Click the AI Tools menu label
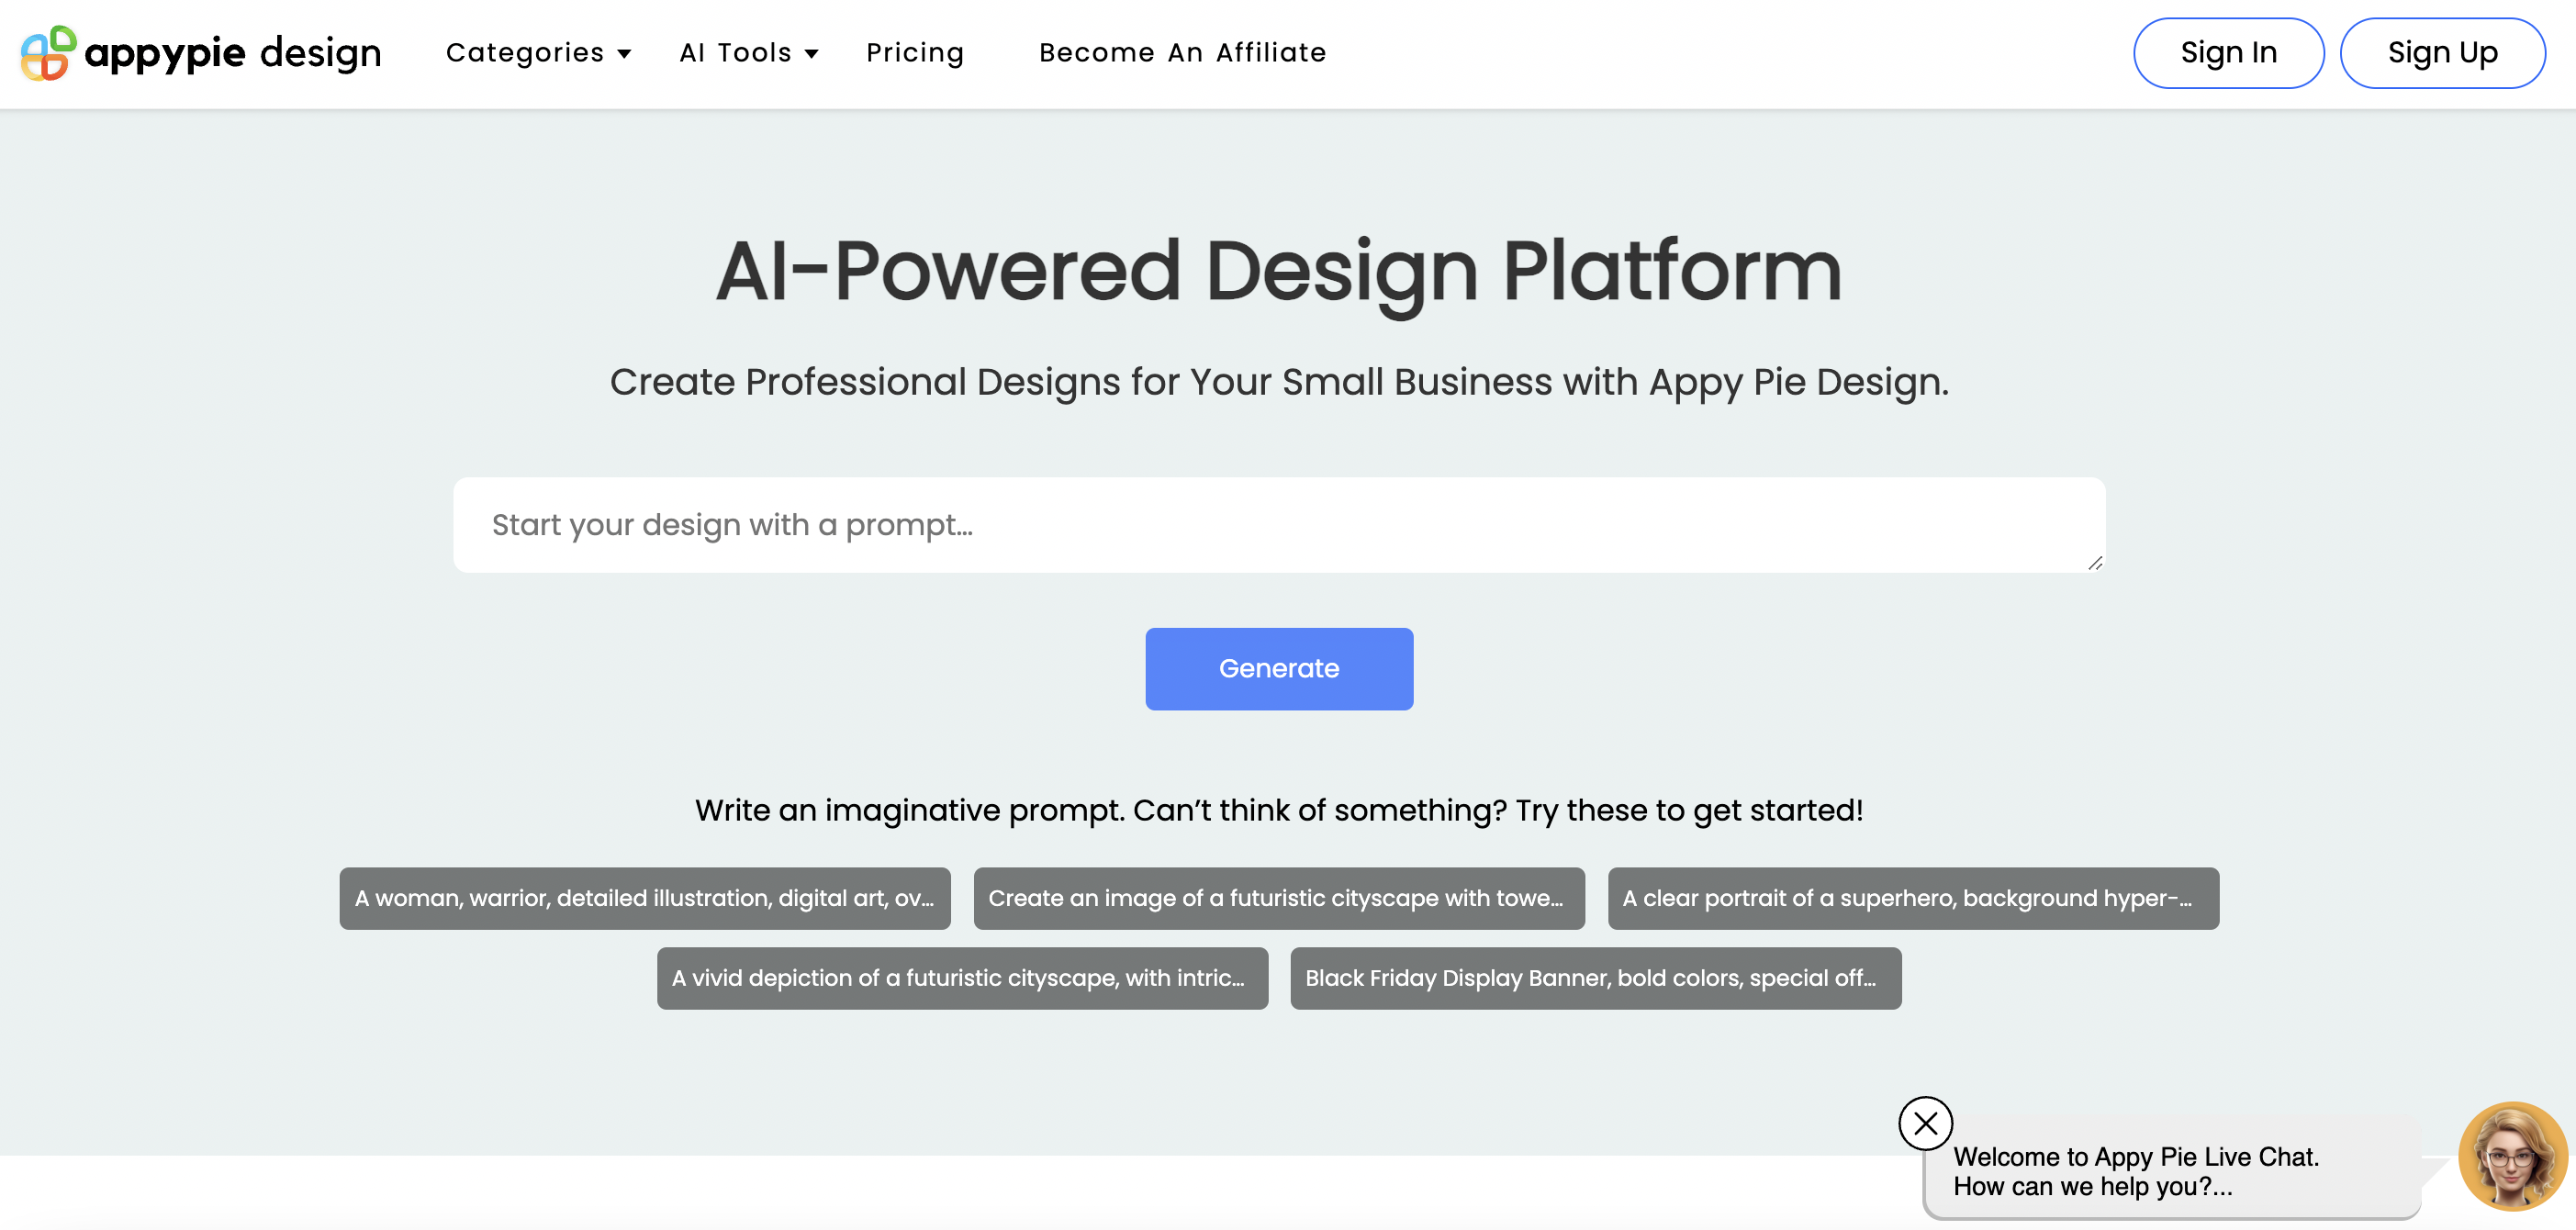This screenshot has height=1230, width=2576. [x=735, y=53]
